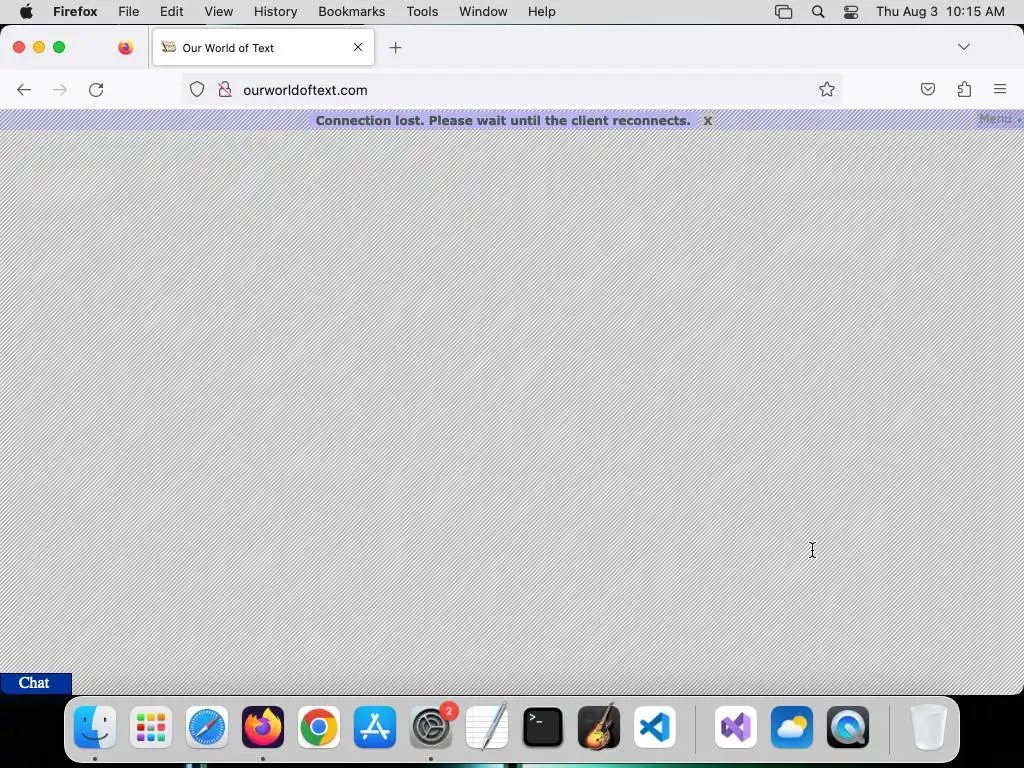The width and height of the screenshot is (1024, 768).
Task: Open GarageBand from the Dock
Action: [x=599, y=727]
